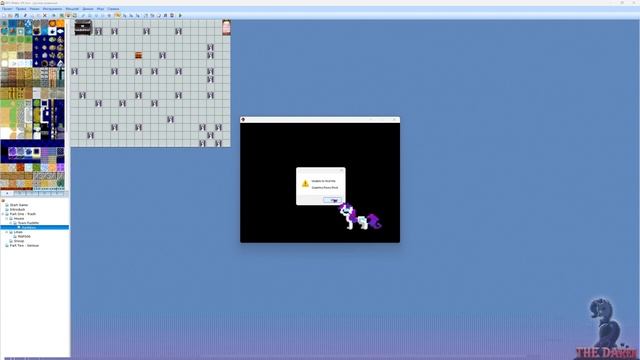This screenshot has height=360, width=640.
Task: Open the Character Generator toolbar icon
Action: pyautogui.click(x=172, y=16)
